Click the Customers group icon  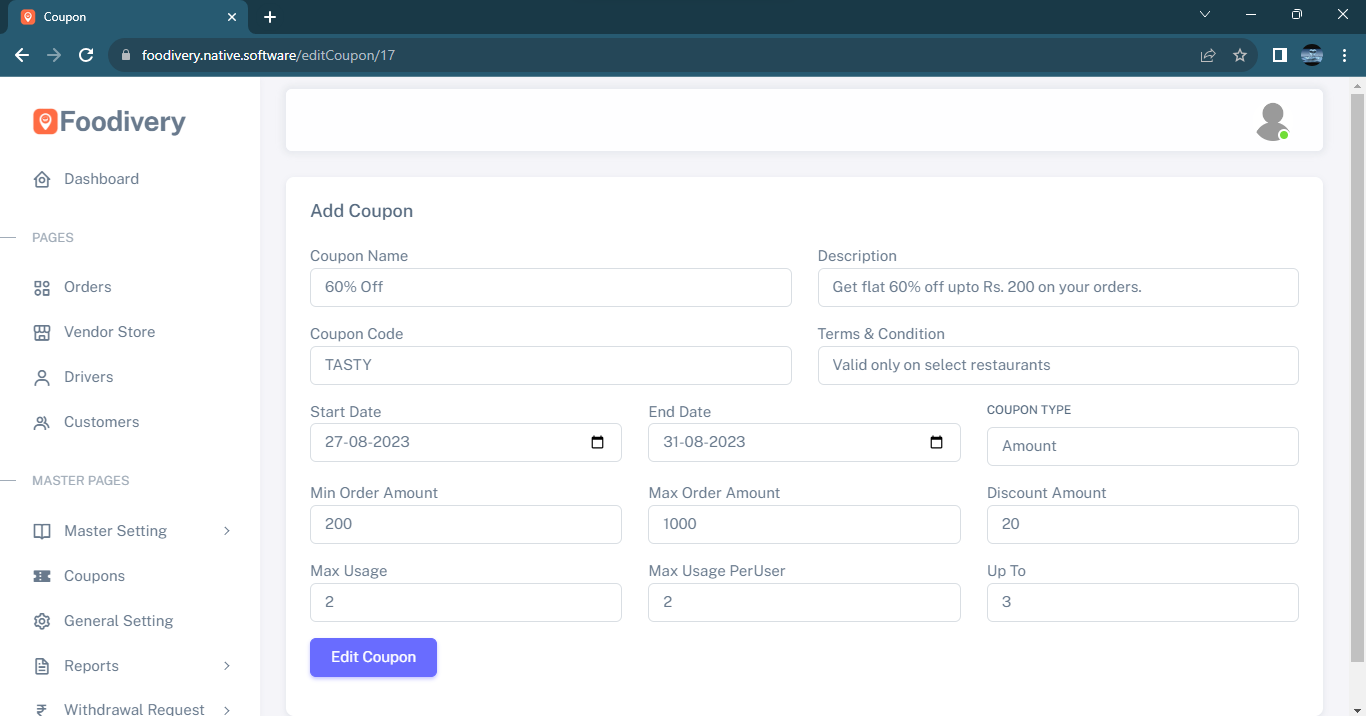[42, 423]
